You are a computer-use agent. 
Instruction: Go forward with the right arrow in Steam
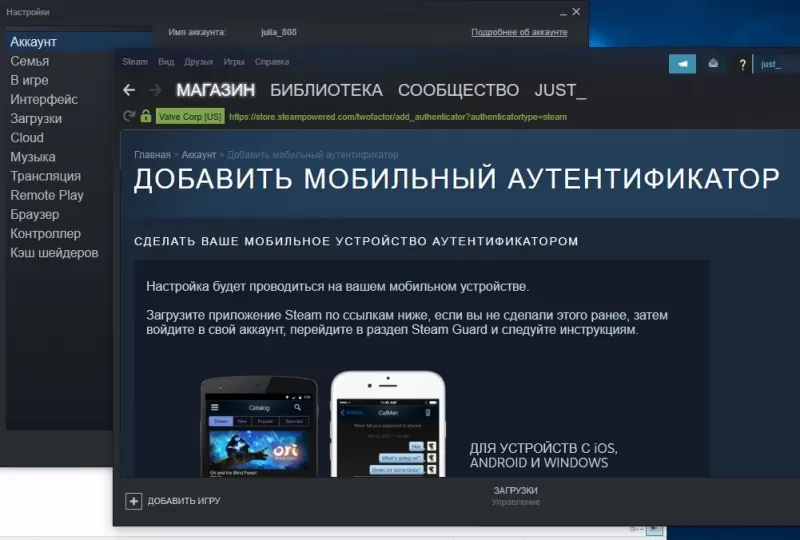coord(156,90)
